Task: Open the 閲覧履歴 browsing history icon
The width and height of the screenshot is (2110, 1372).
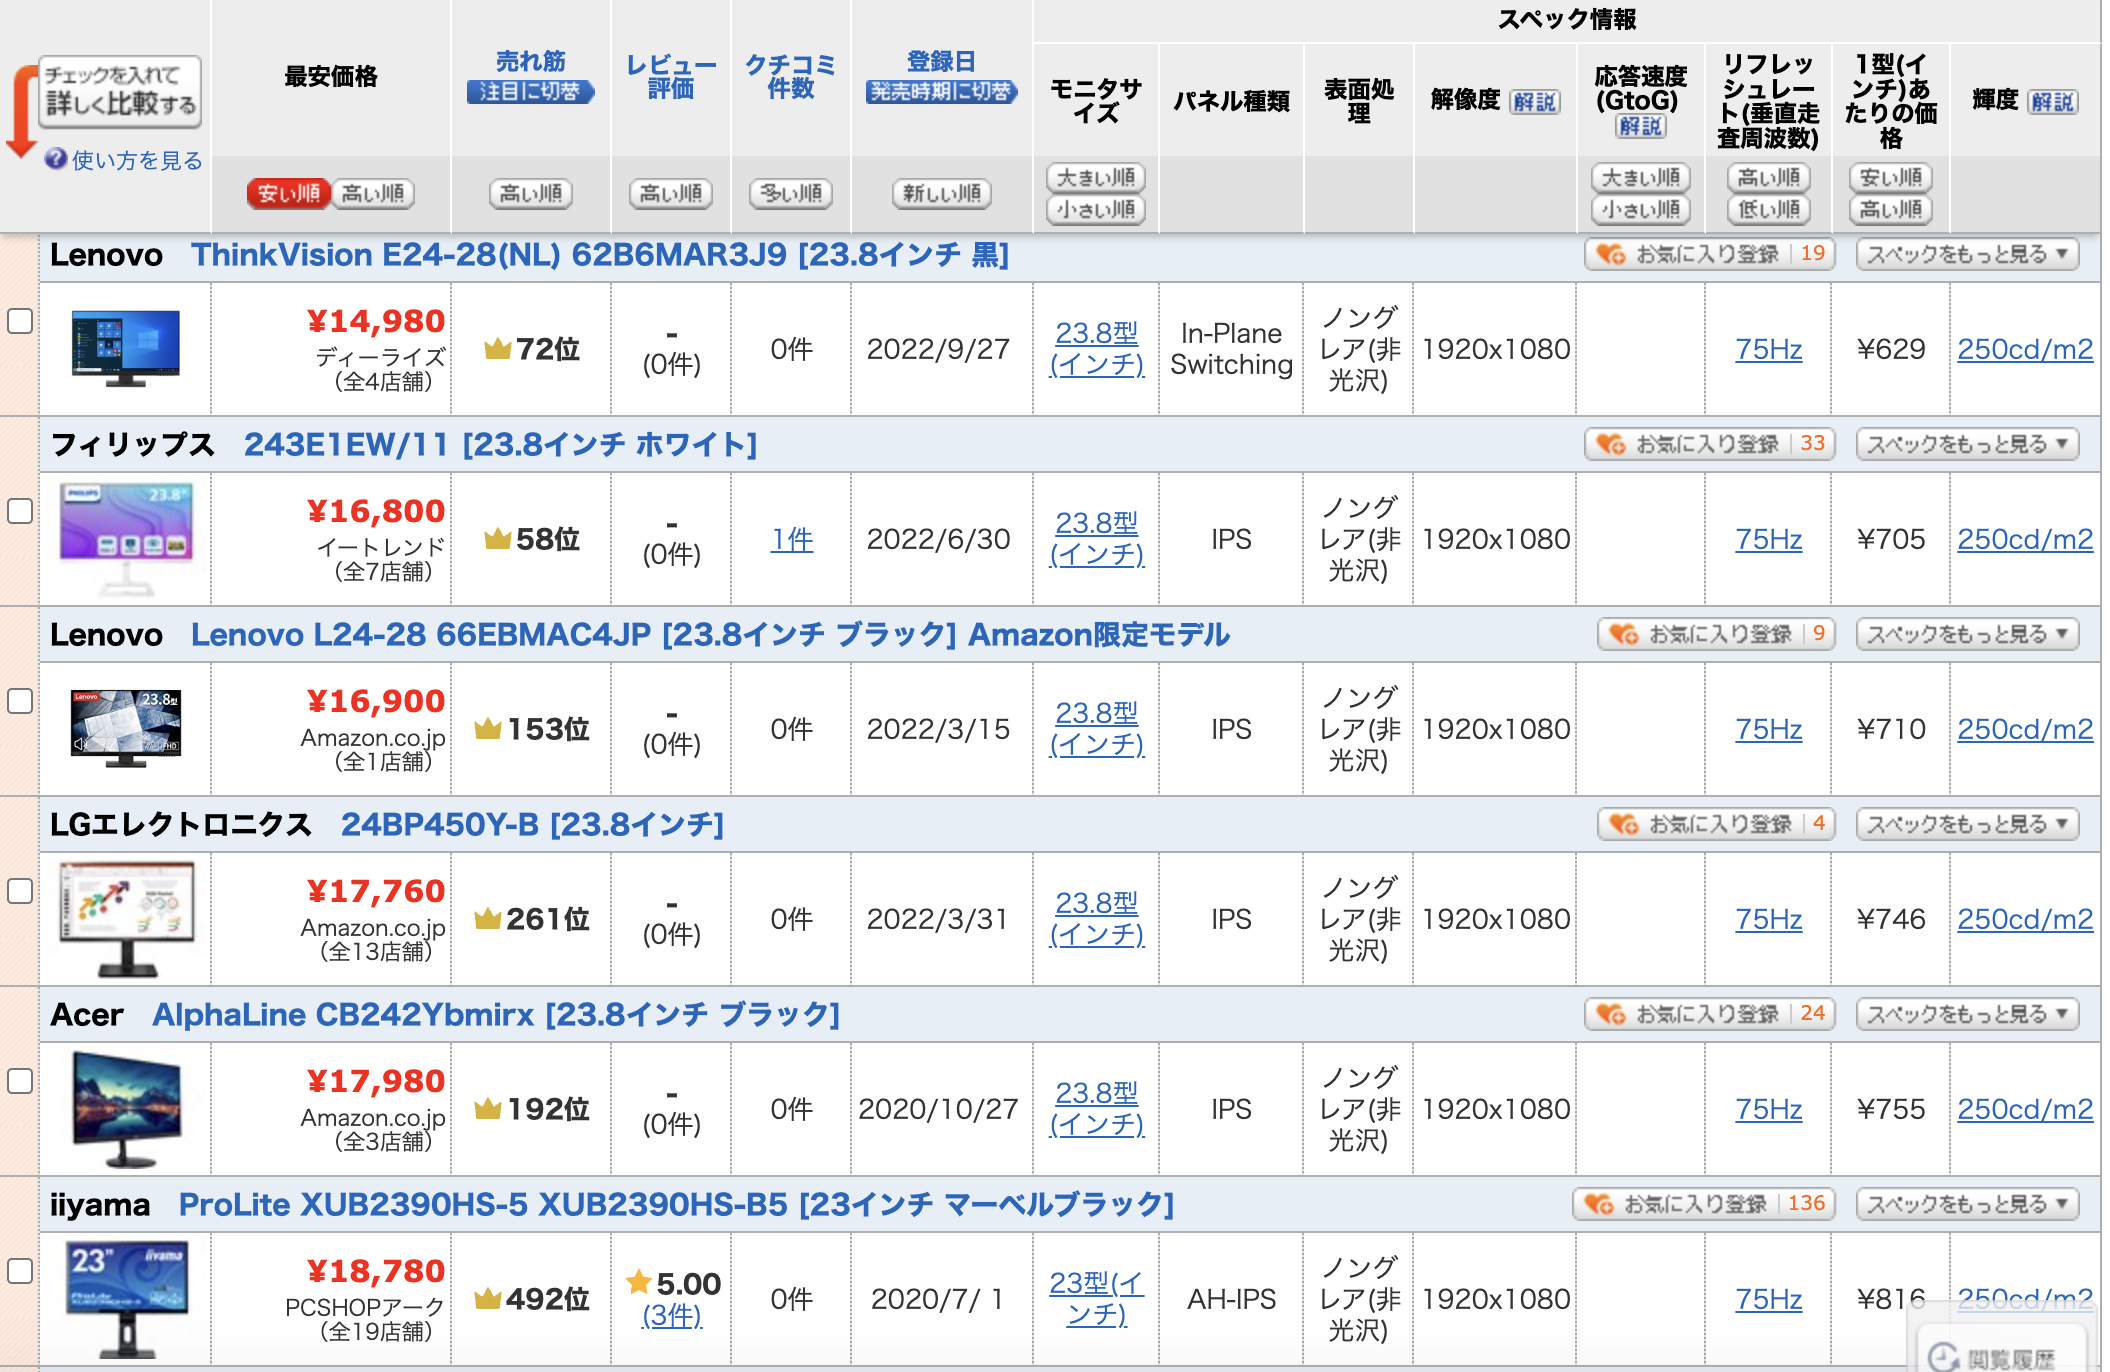Action: coord(1942,1358)
